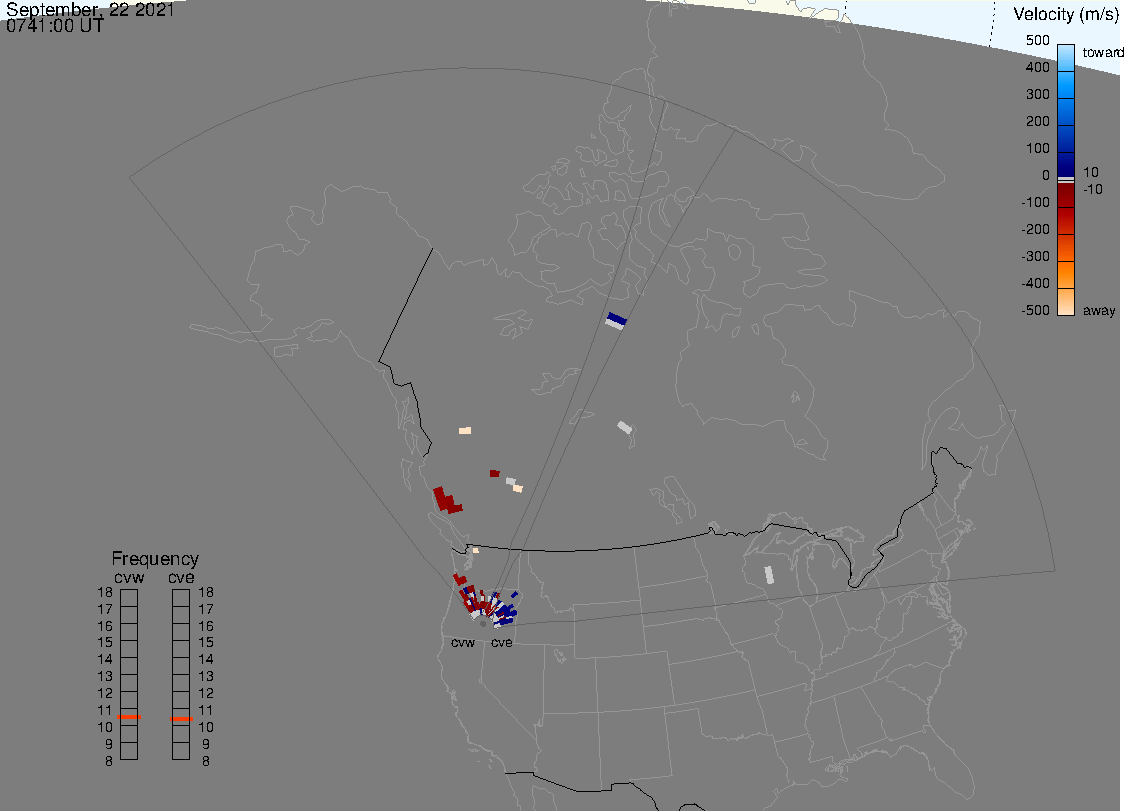Click the peach cell in northern British Columbia

(x=465, y=430)
